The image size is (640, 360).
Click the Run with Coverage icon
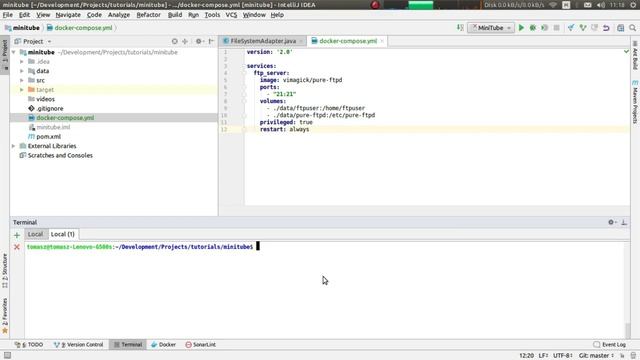click(x=544, y=28)
